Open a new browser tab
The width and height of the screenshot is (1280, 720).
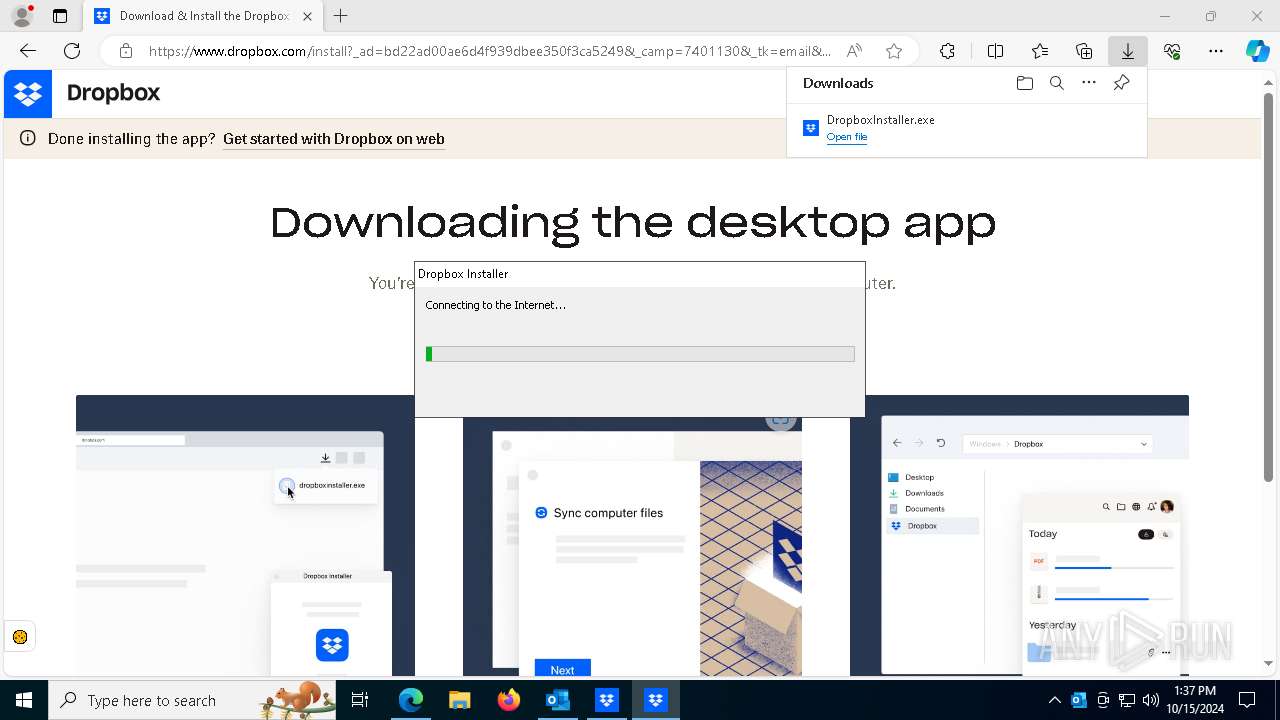(341, 16)
